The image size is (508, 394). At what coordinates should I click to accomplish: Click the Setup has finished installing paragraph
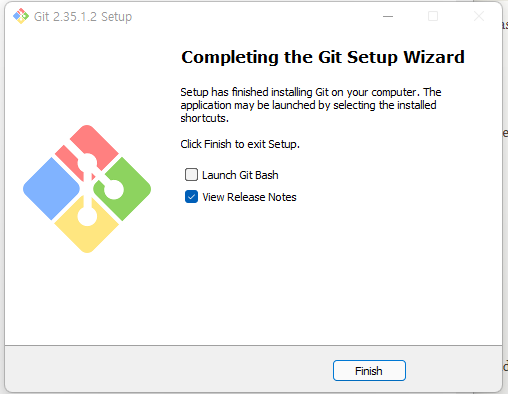click(x=311, y=105)
